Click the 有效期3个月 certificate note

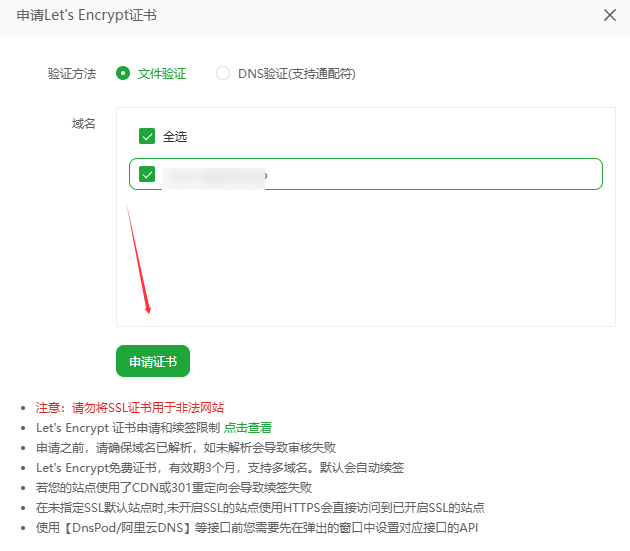219,467
